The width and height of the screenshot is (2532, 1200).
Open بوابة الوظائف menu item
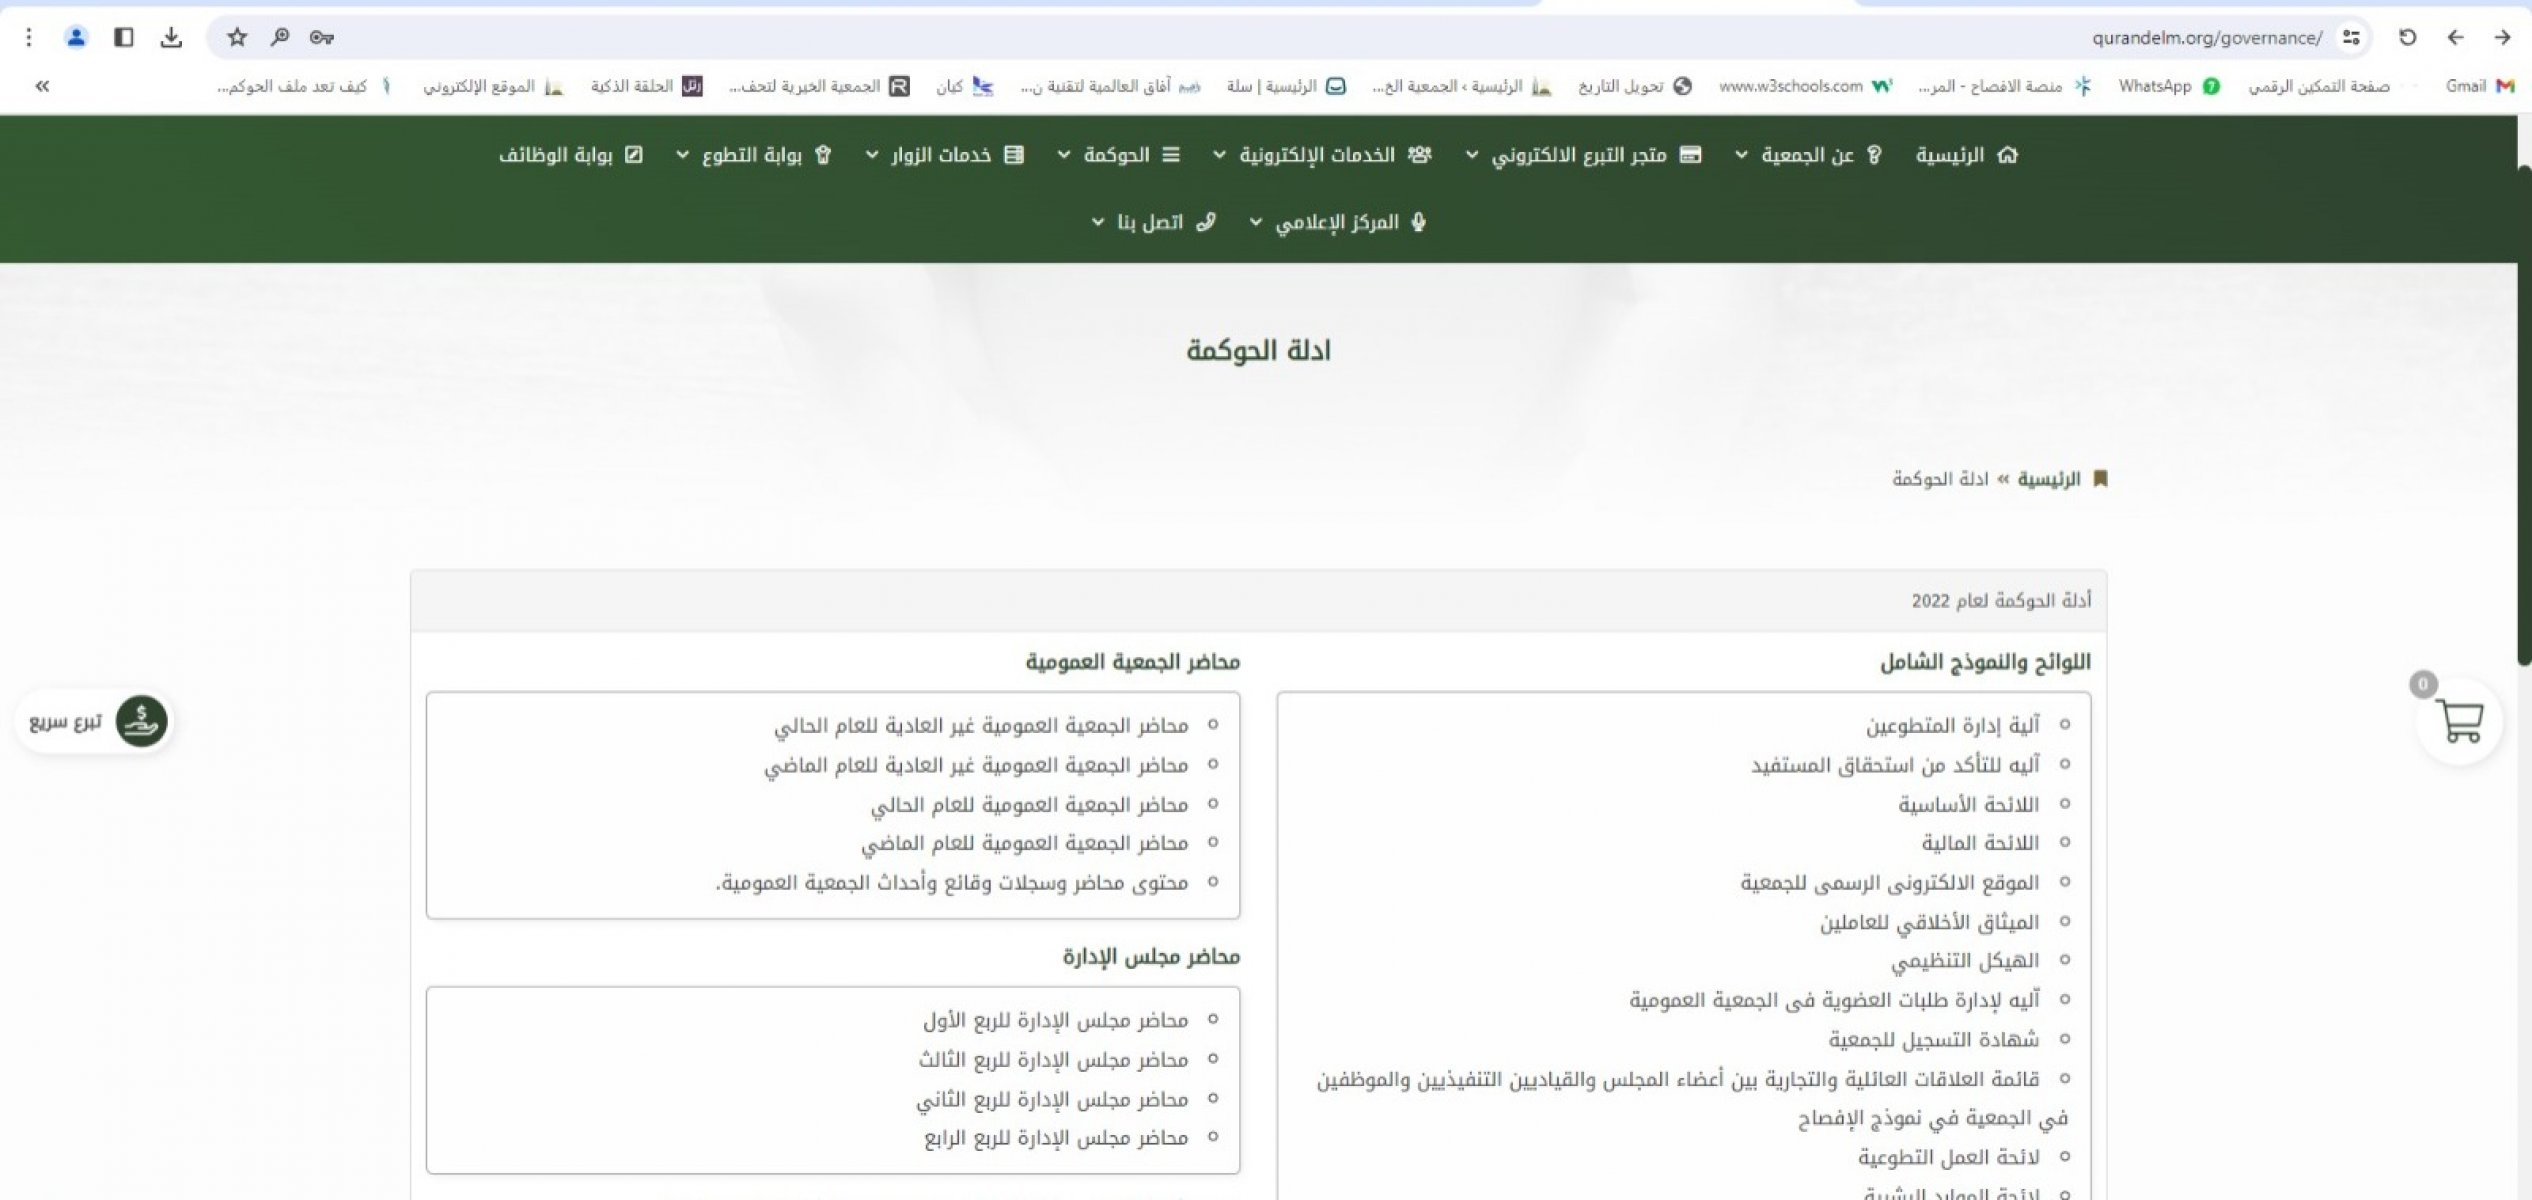[x=571, y=155]
